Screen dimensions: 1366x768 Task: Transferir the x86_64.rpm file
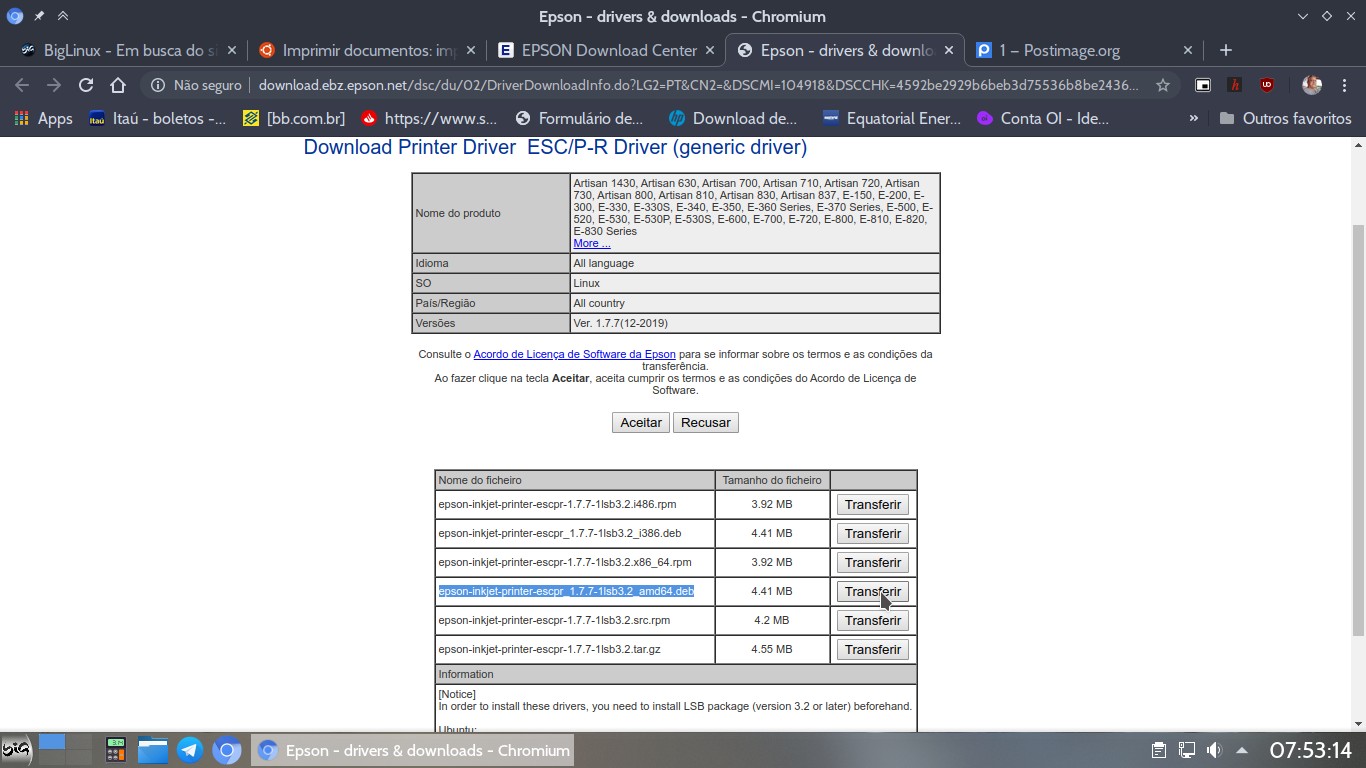pos(873,562)
